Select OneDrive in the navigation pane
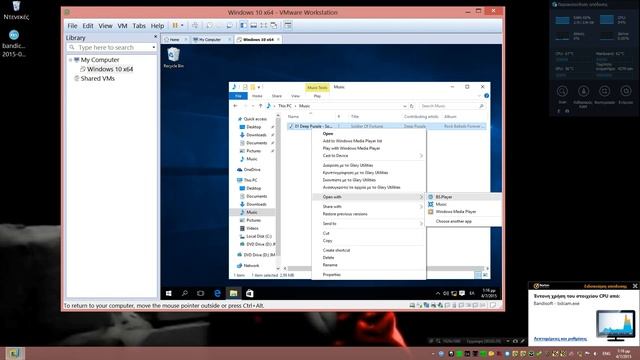 point(252,170)
